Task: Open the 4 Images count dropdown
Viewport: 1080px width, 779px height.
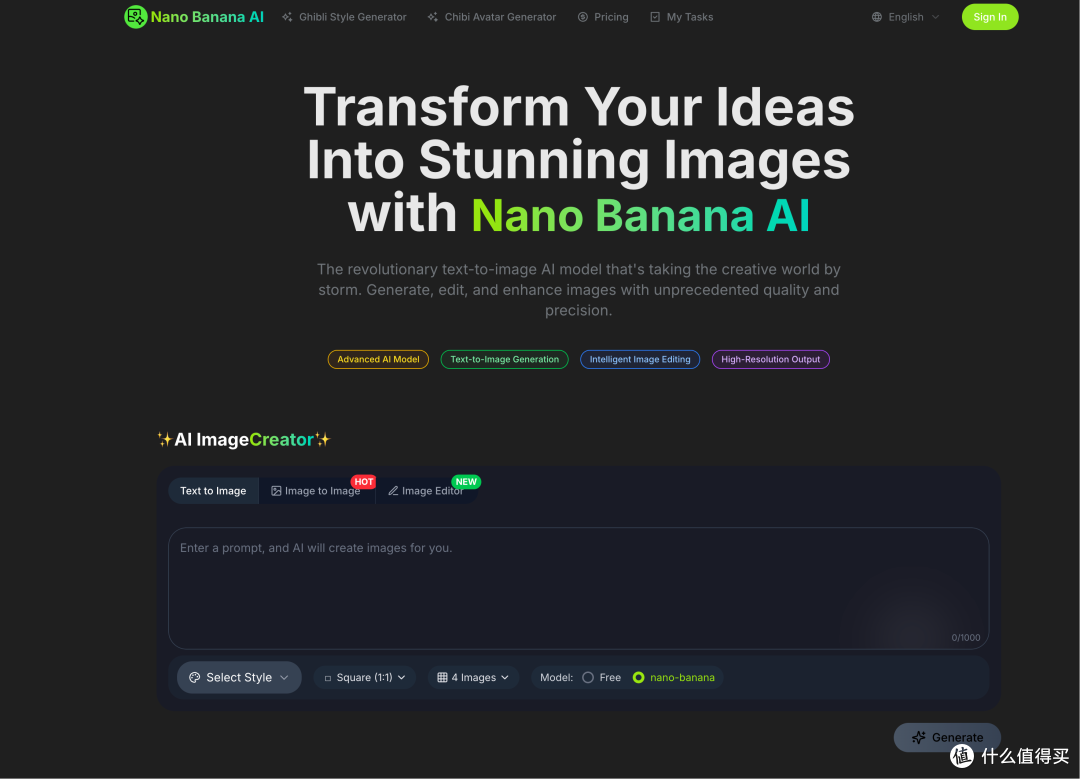Action: [x=473, y=678]
